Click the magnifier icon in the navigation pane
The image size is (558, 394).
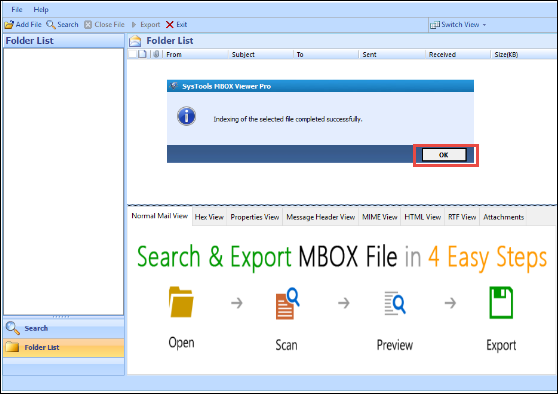click(13, 328)
